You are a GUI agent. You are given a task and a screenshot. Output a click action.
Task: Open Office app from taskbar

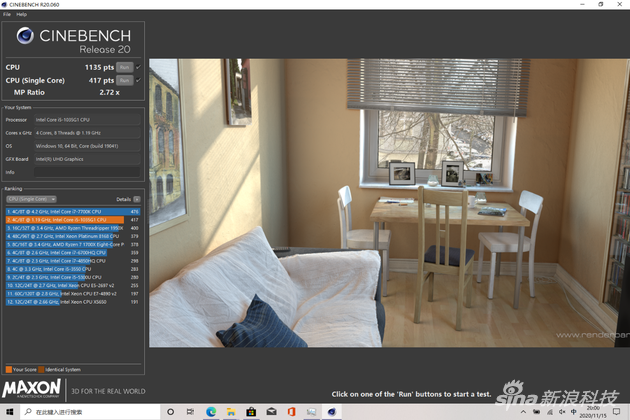tap(291, 412)
